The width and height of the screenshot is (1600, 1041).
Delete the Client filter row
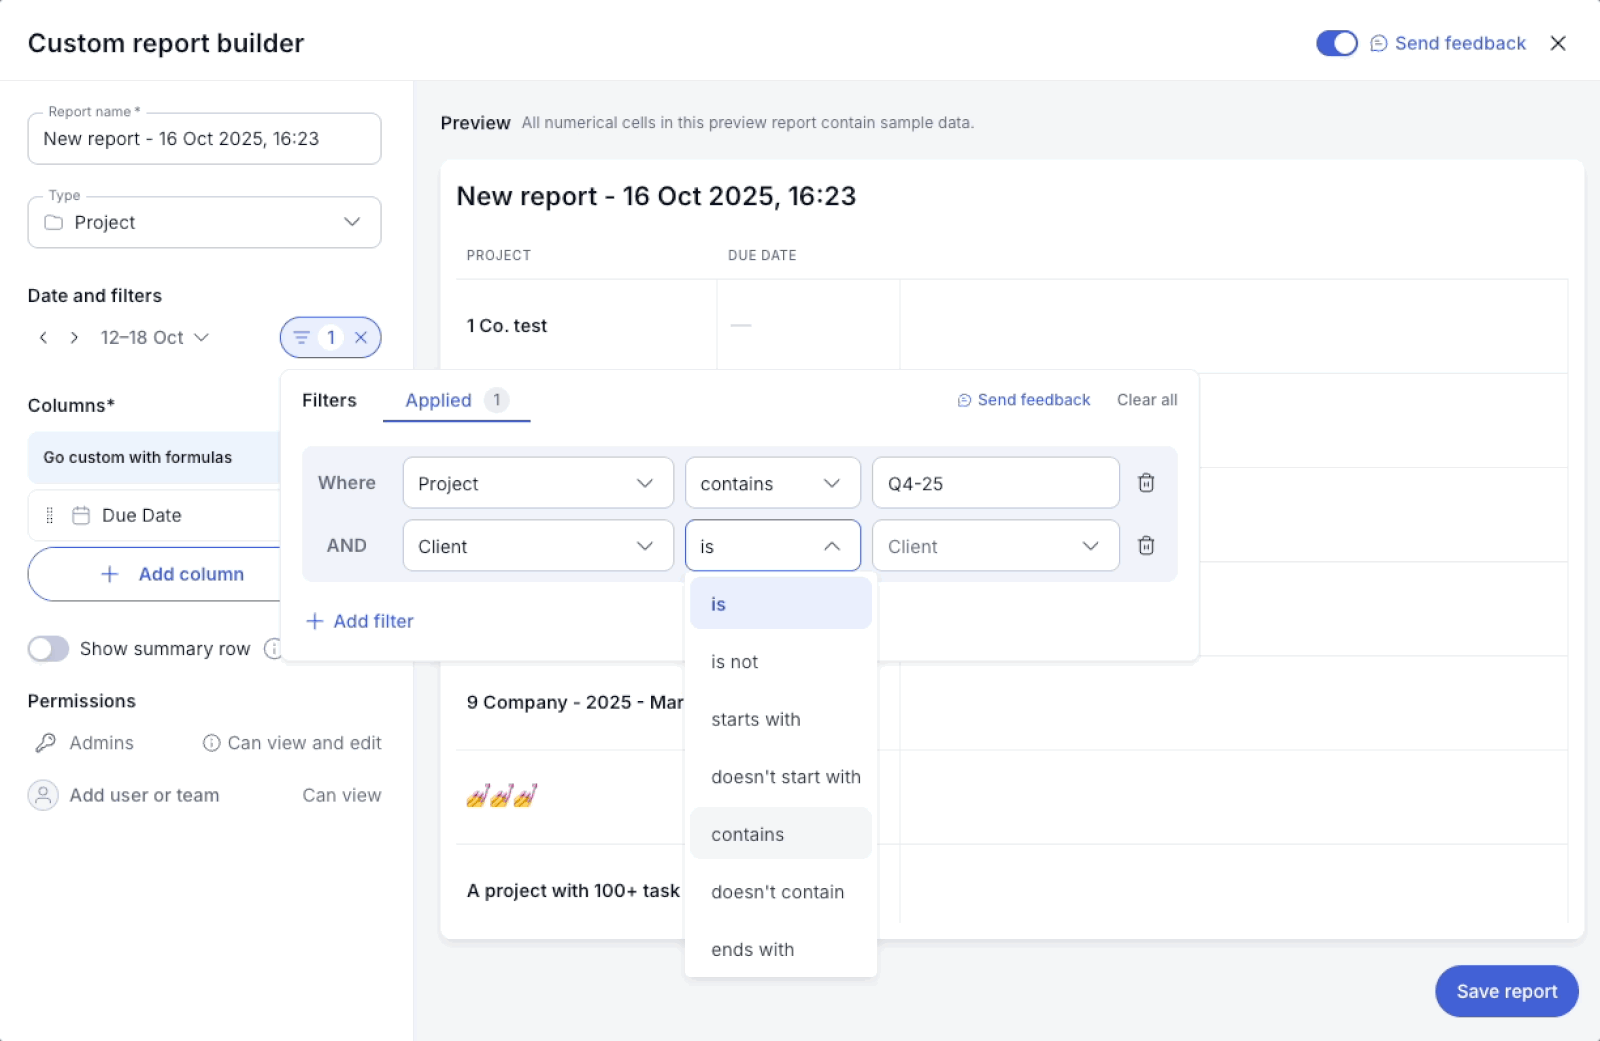coord(1146,545)
